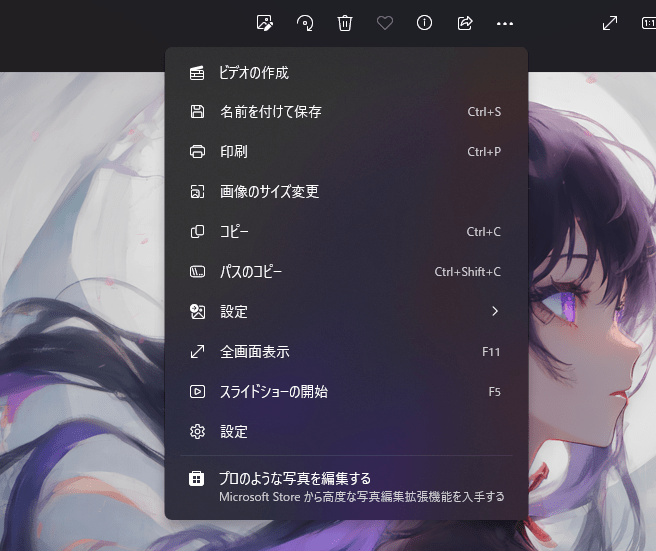The height and width of the screenshot is (551, 656).
Task: Rotate the image with the rotate icon
Action: click(305, 23)
